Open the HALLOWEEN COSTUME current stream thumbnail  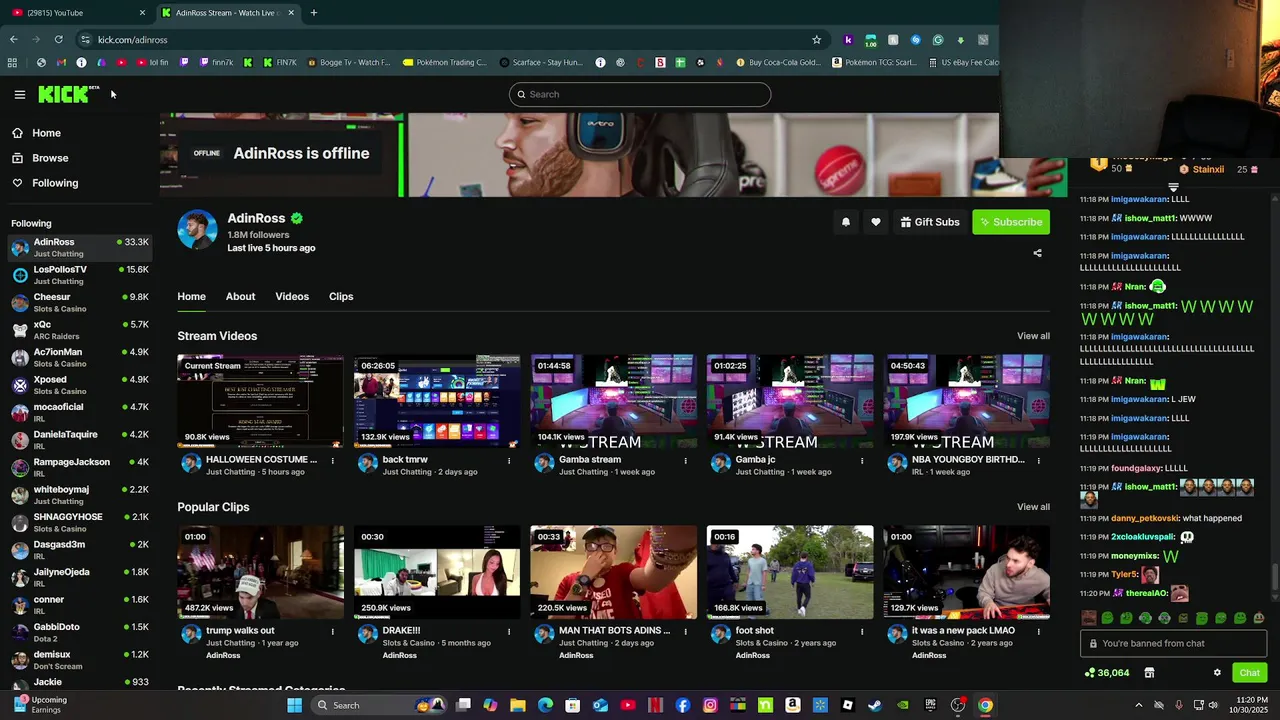tap(260, 401)
